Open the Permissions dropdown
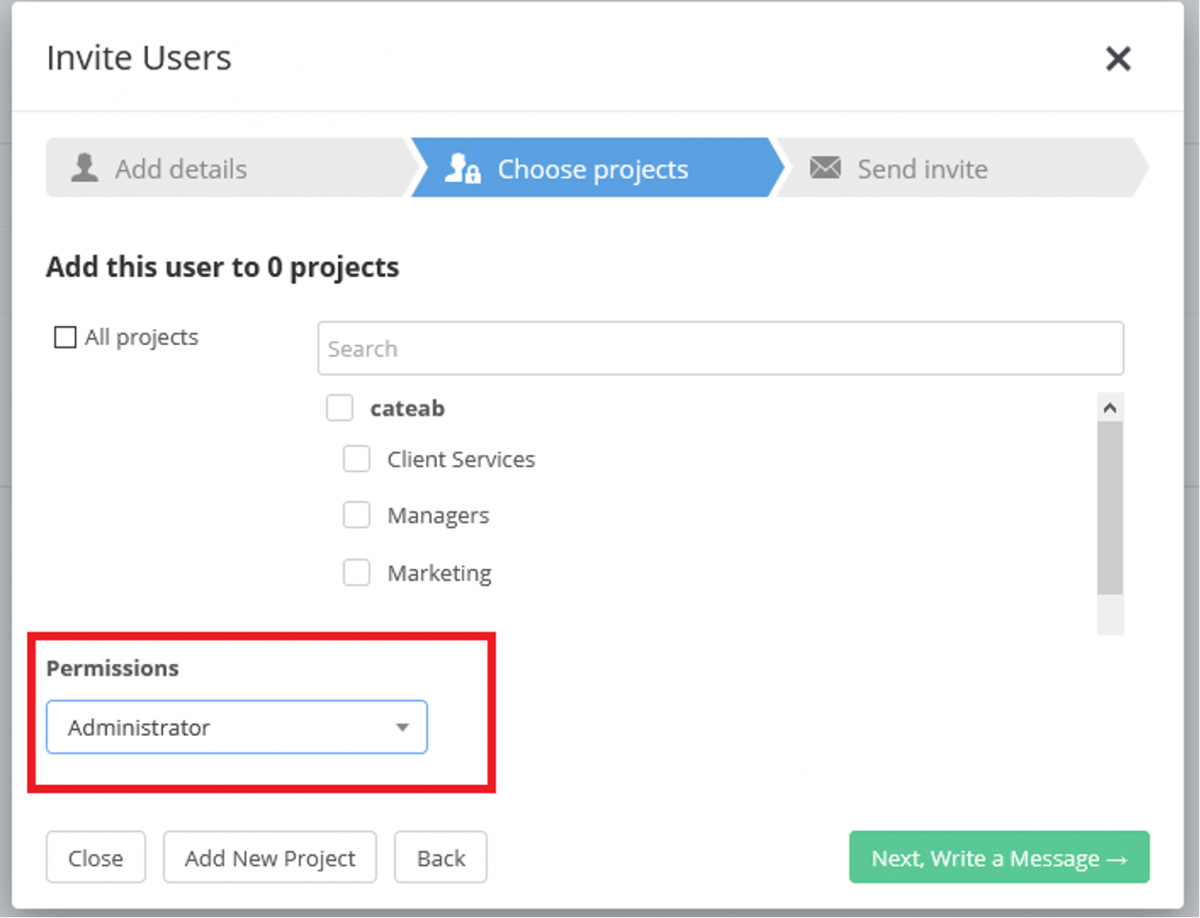The width and height of the screenshot is (1200, 918). tap(236, 727)
